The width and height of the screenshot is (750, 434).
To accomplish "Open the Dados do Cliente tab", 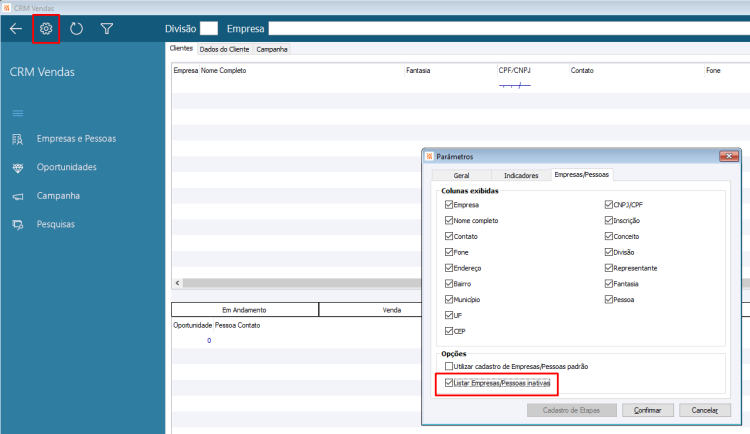I will coord(224,49).
